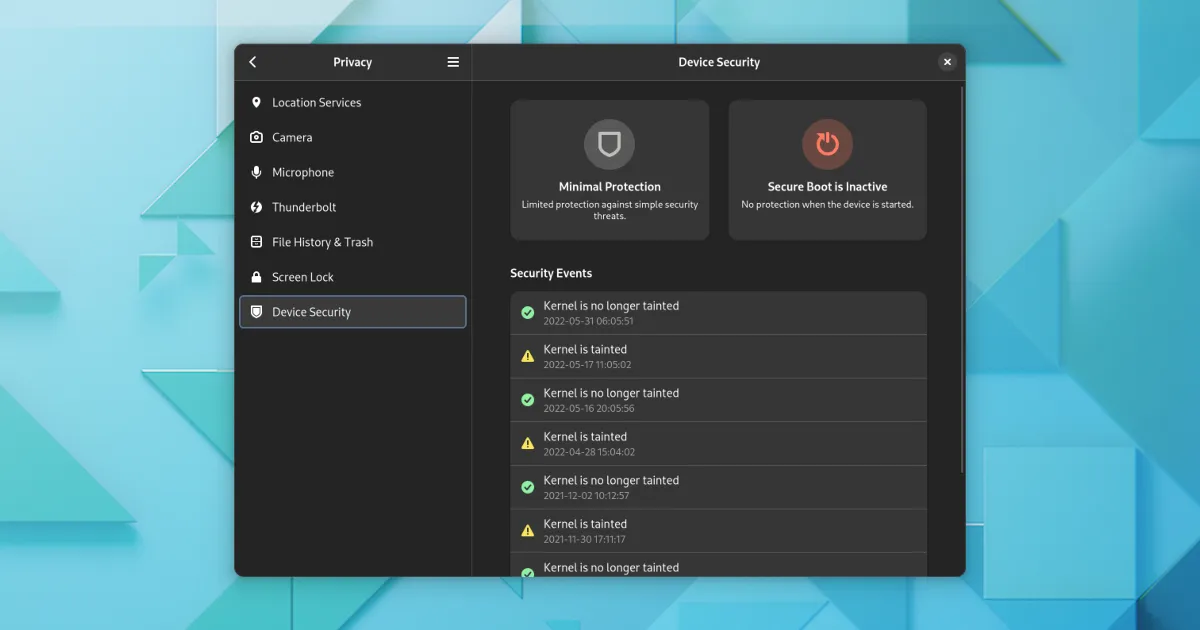The width and height of the screenshot is (1200, 630).
Task: Close the Device Security window
Action: point(946,62)
